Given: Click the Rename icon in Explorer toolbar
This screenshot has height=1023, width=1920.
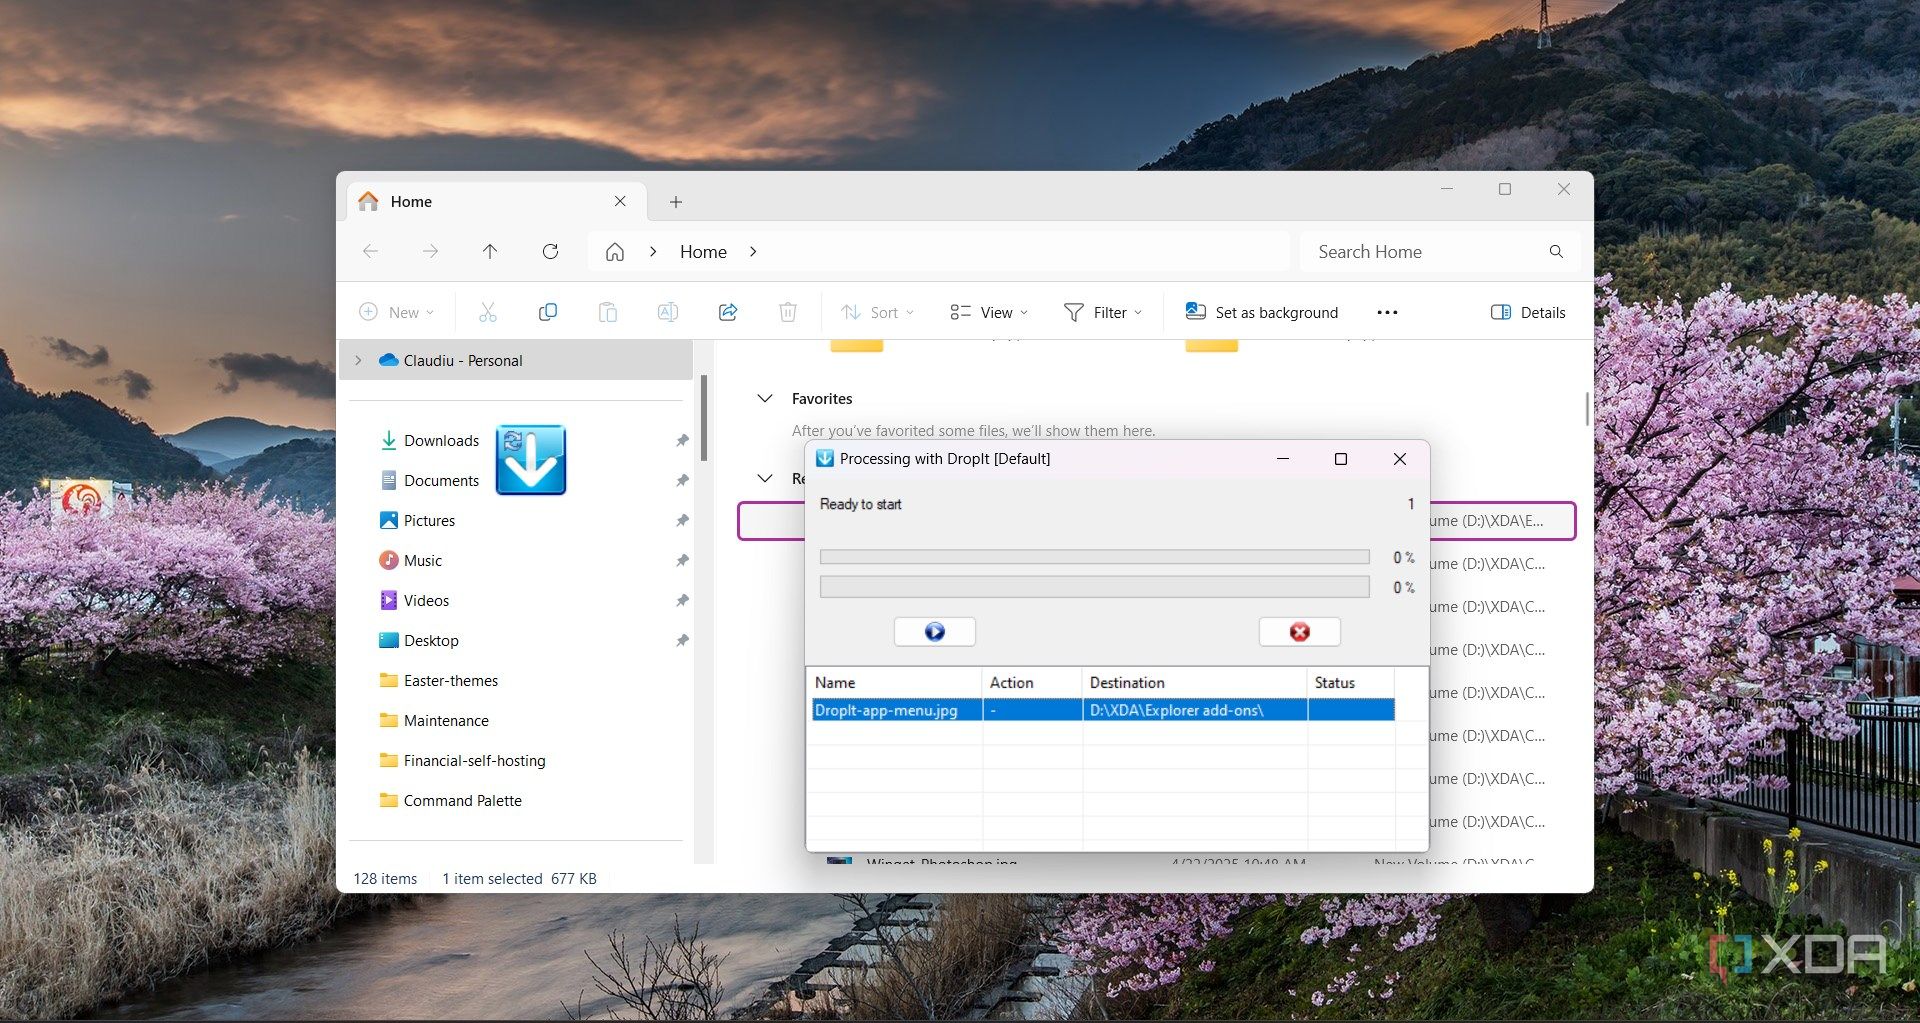Looking at the screenshot, I should tap(667, 312).
